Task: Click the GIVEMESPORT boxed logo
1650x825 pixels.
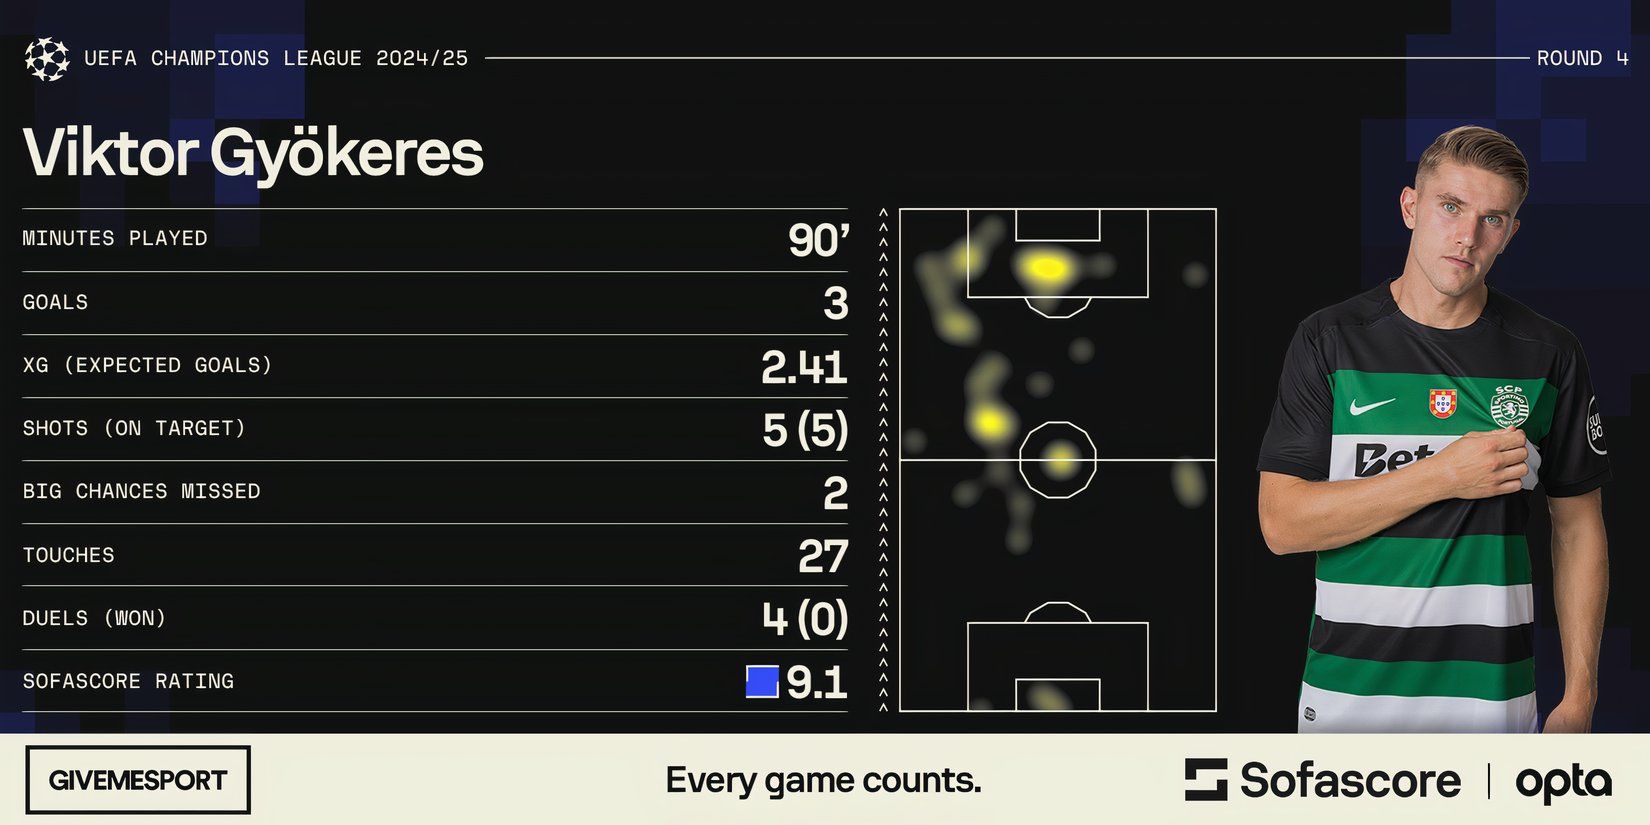Action: click(138, 780)
